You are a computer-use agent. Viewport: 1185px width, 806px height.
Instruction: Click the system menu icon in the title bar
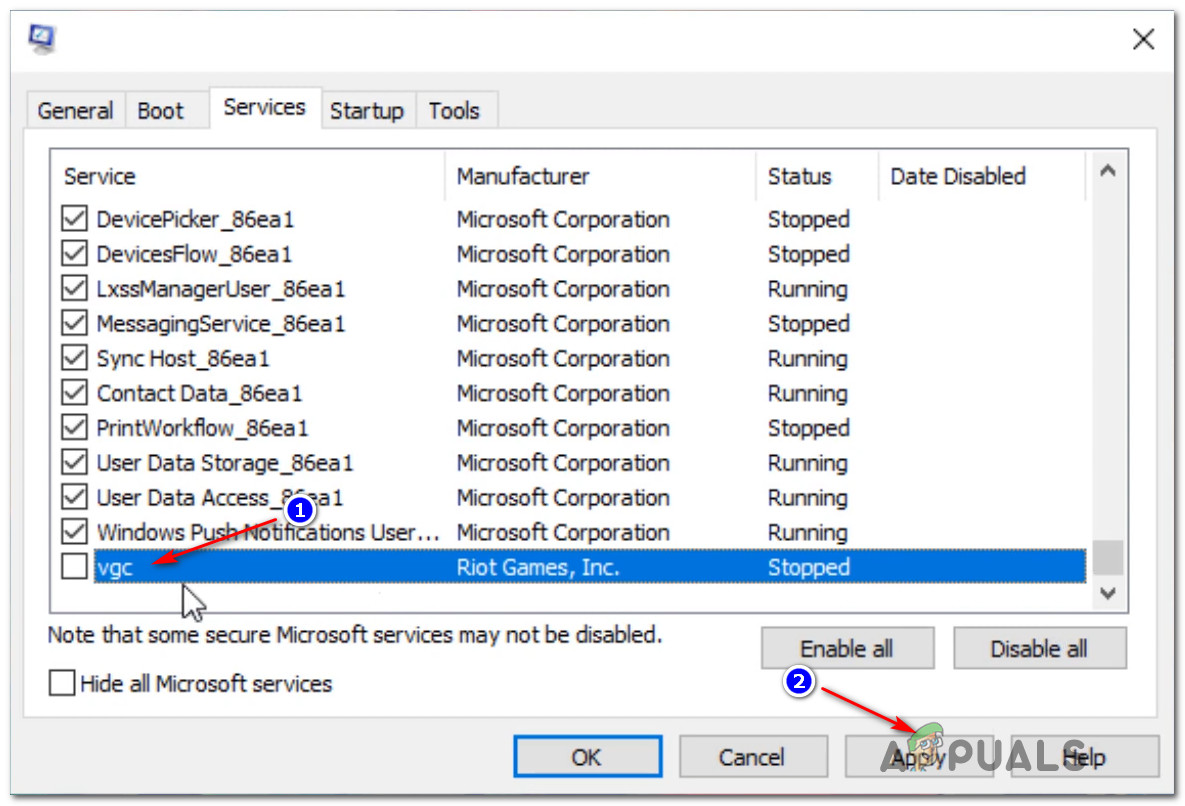42,38
